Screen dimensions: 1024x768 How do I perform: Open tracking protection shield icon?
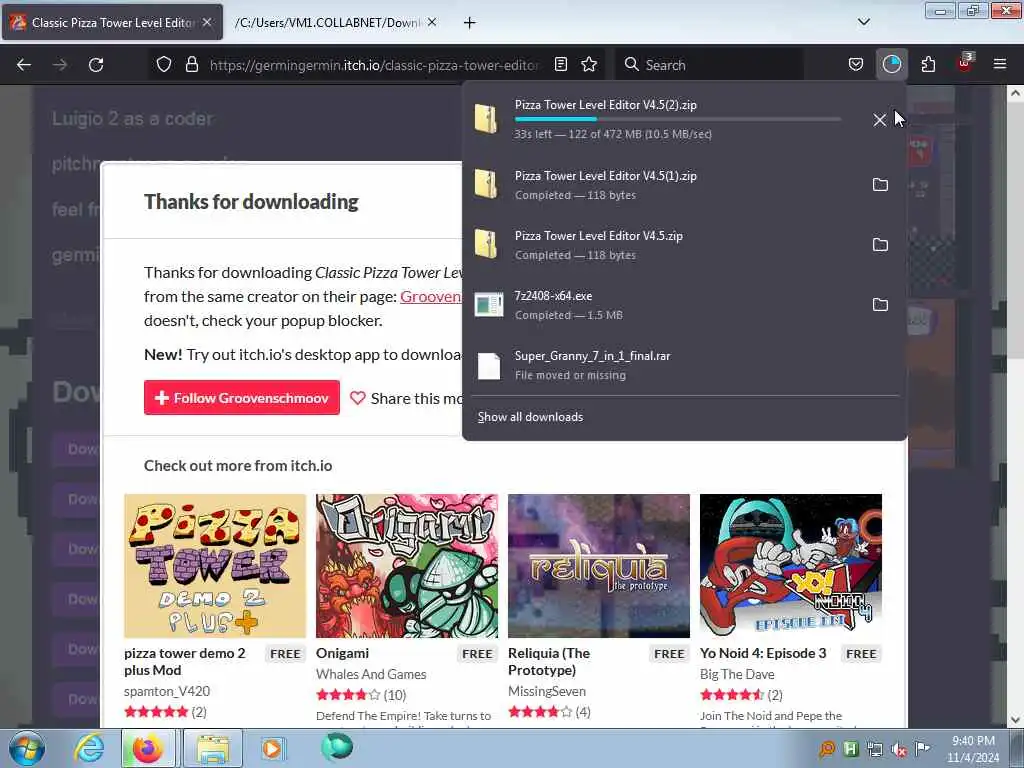pos(164,65)
